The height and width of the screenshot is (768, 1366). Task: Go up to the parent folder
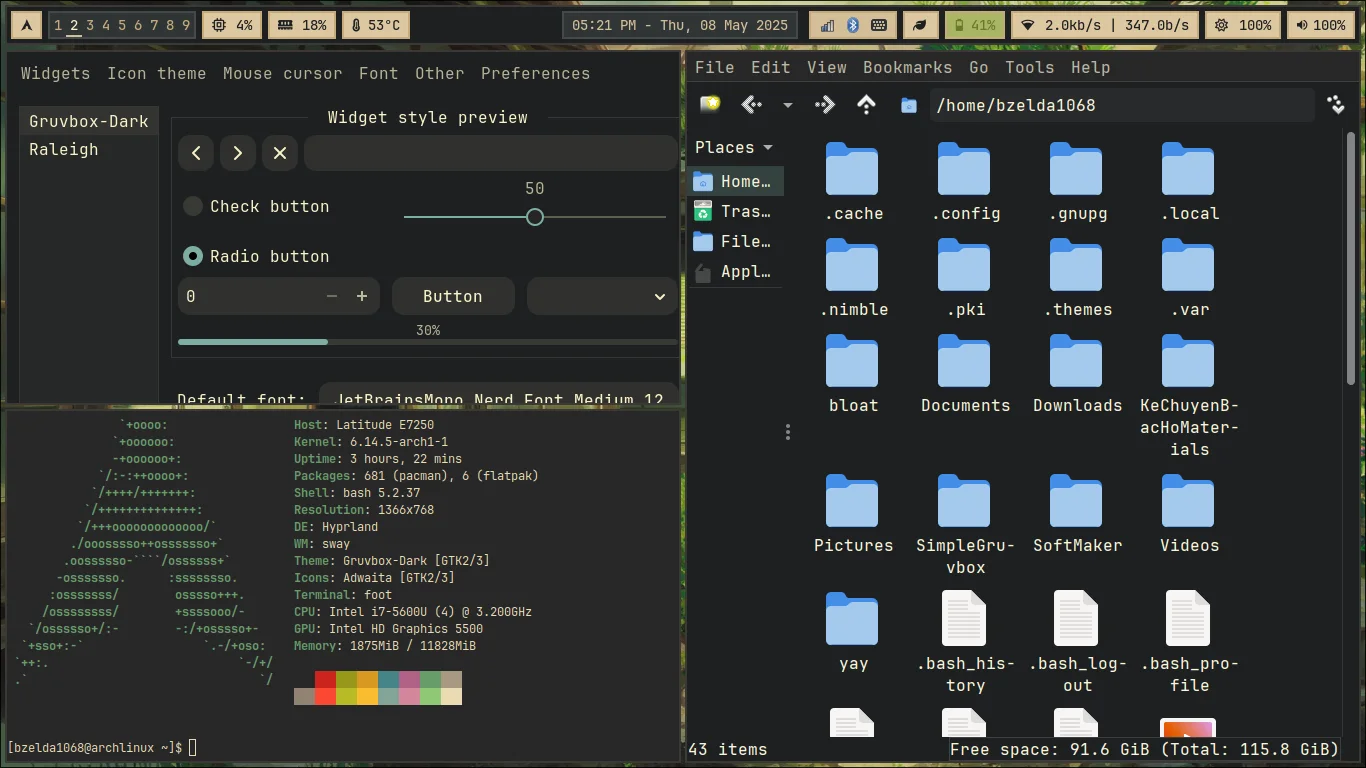(x=866, y=104)
